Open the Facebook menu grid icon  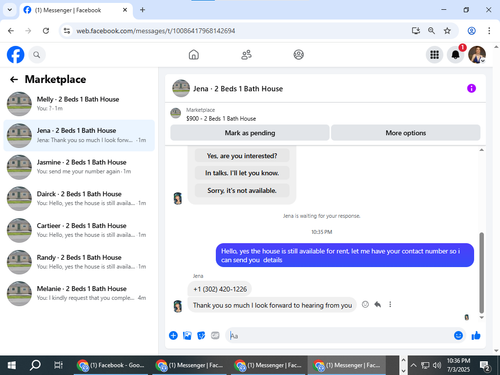pos(434,55)
